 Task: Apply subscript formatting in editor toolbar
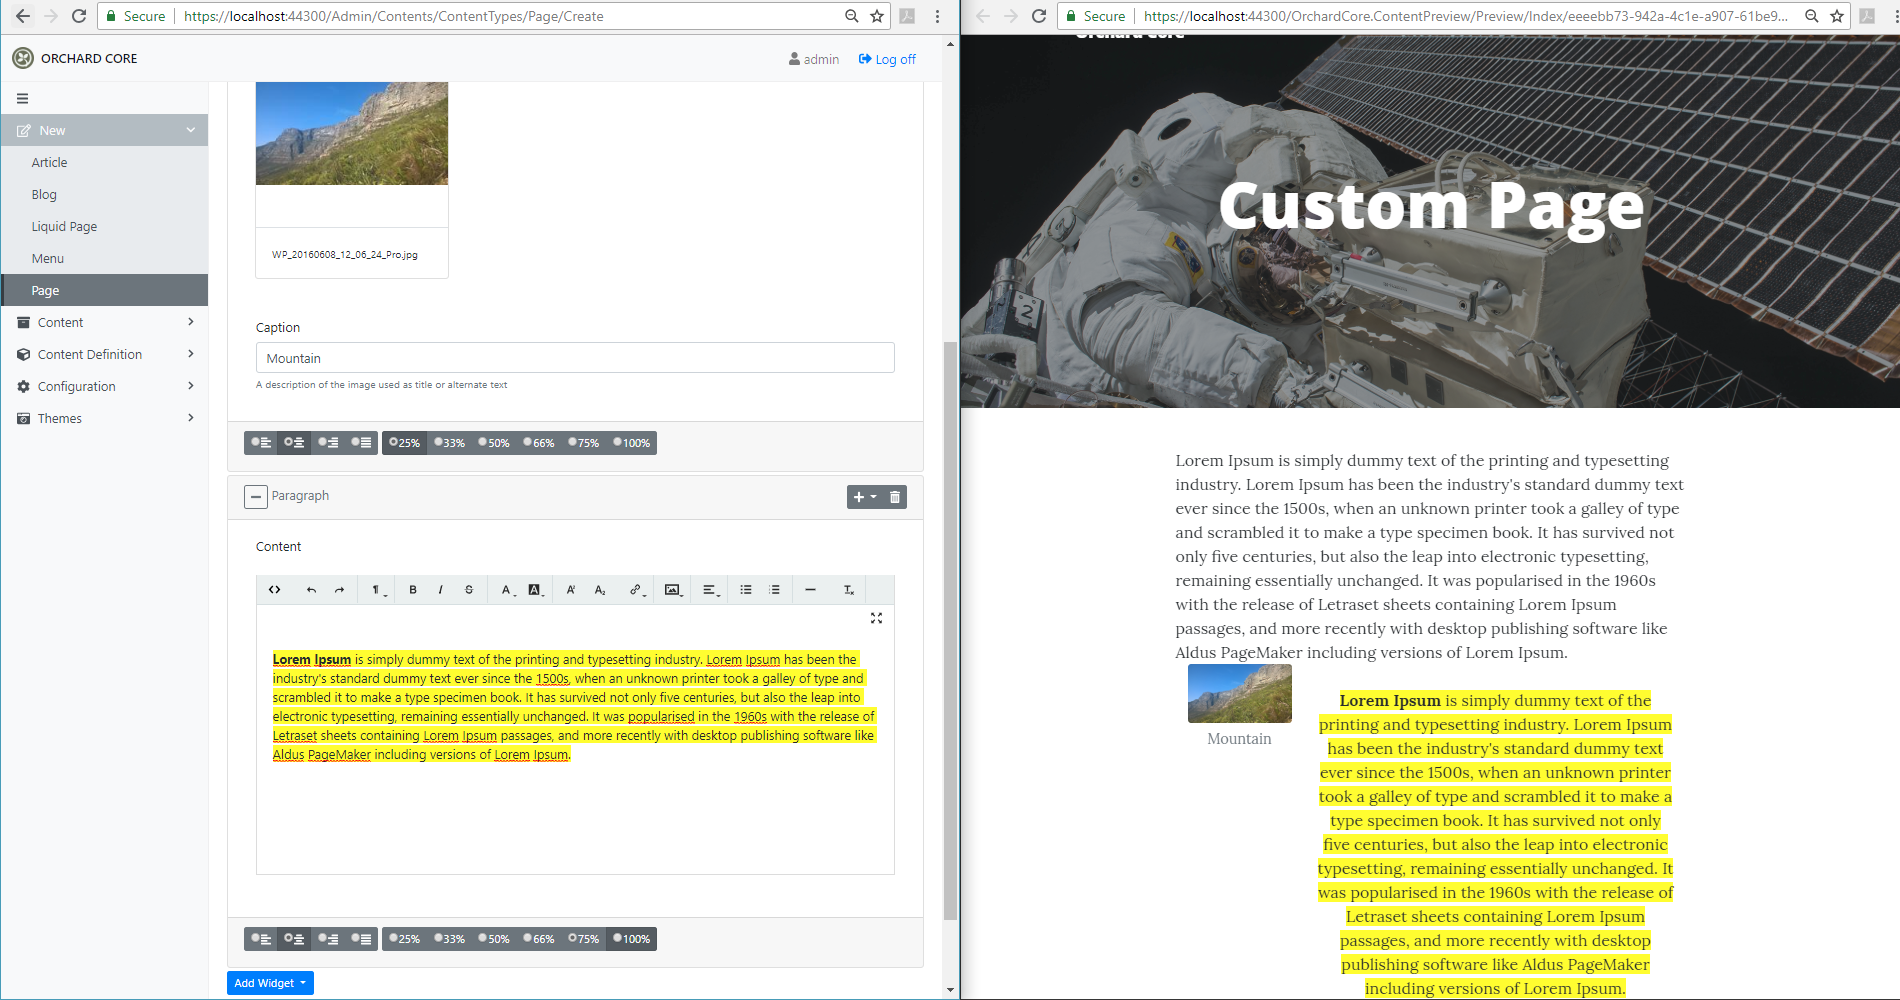pos(600,590)
